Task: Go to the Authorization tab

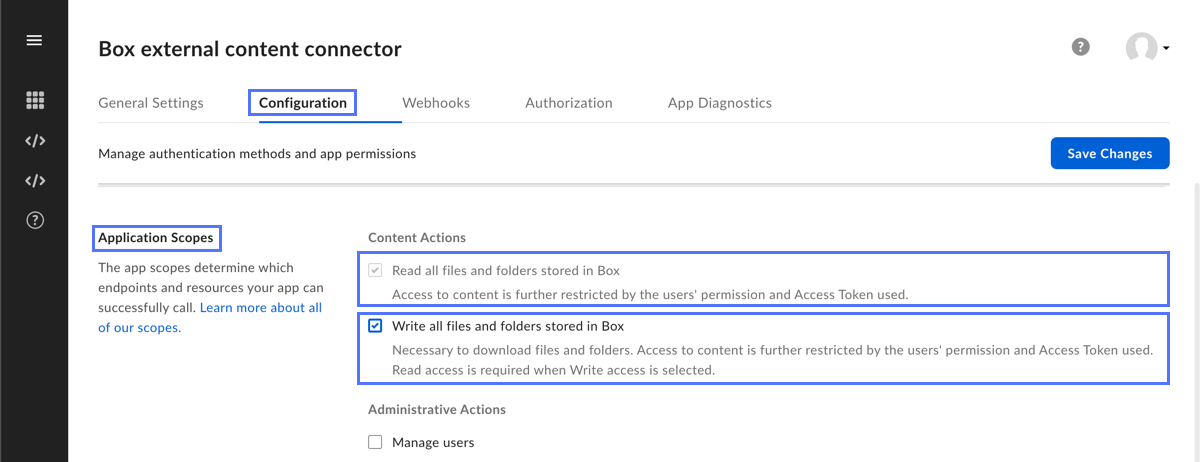Action: [x=569, y=103]
